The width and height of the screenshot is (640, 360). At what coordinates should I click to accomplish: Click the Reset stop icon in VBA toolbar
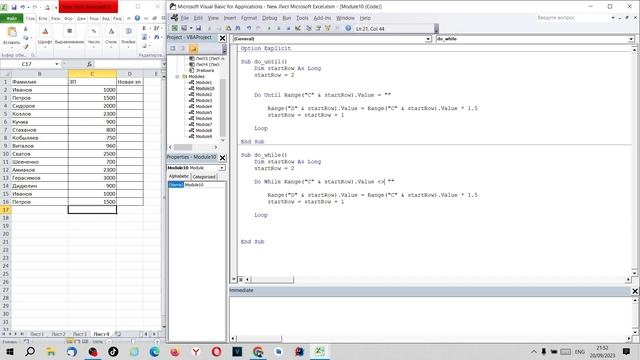click(x=288, y=28)
